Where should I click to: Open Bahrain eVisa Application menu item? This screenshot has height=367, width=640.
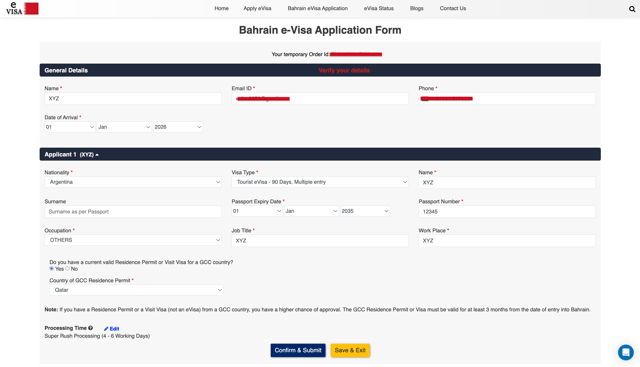pos(318,8)
